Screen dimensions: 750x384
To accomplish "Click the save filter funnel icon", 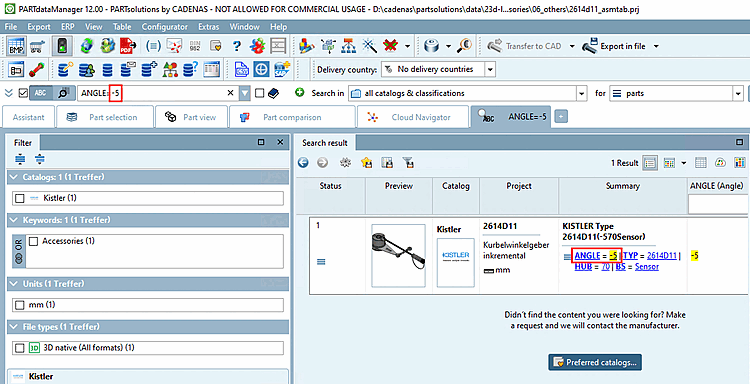I will point(408,163).
